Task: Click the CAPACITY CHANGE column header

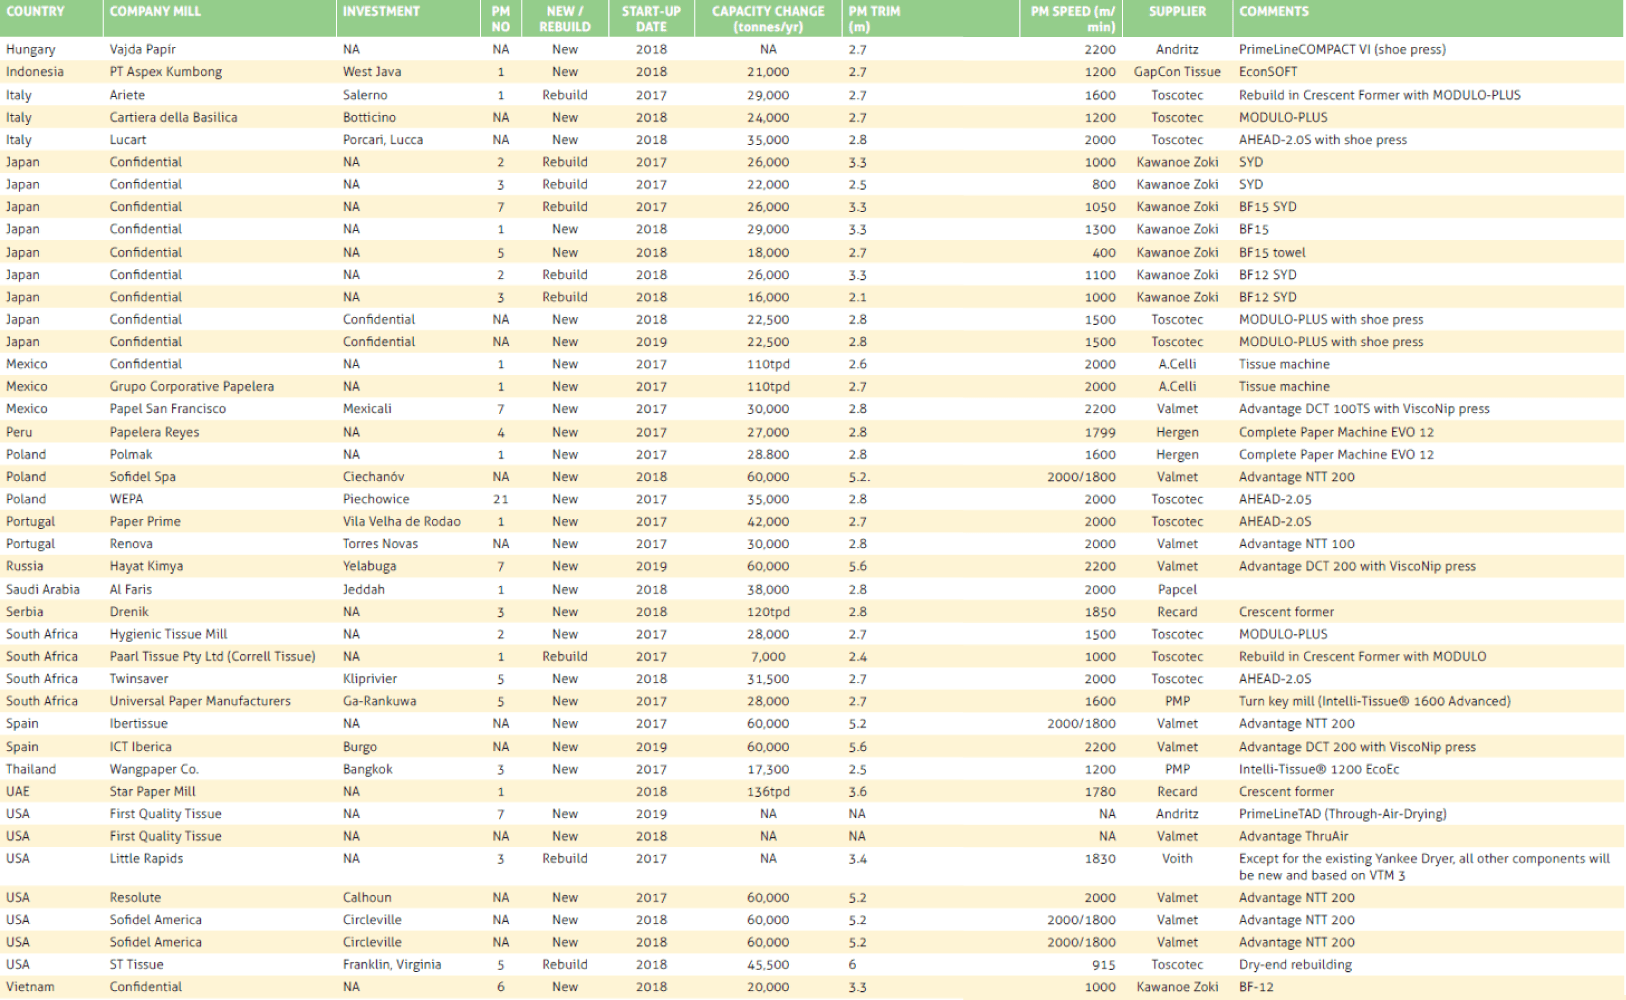Action: coord(768,19)
